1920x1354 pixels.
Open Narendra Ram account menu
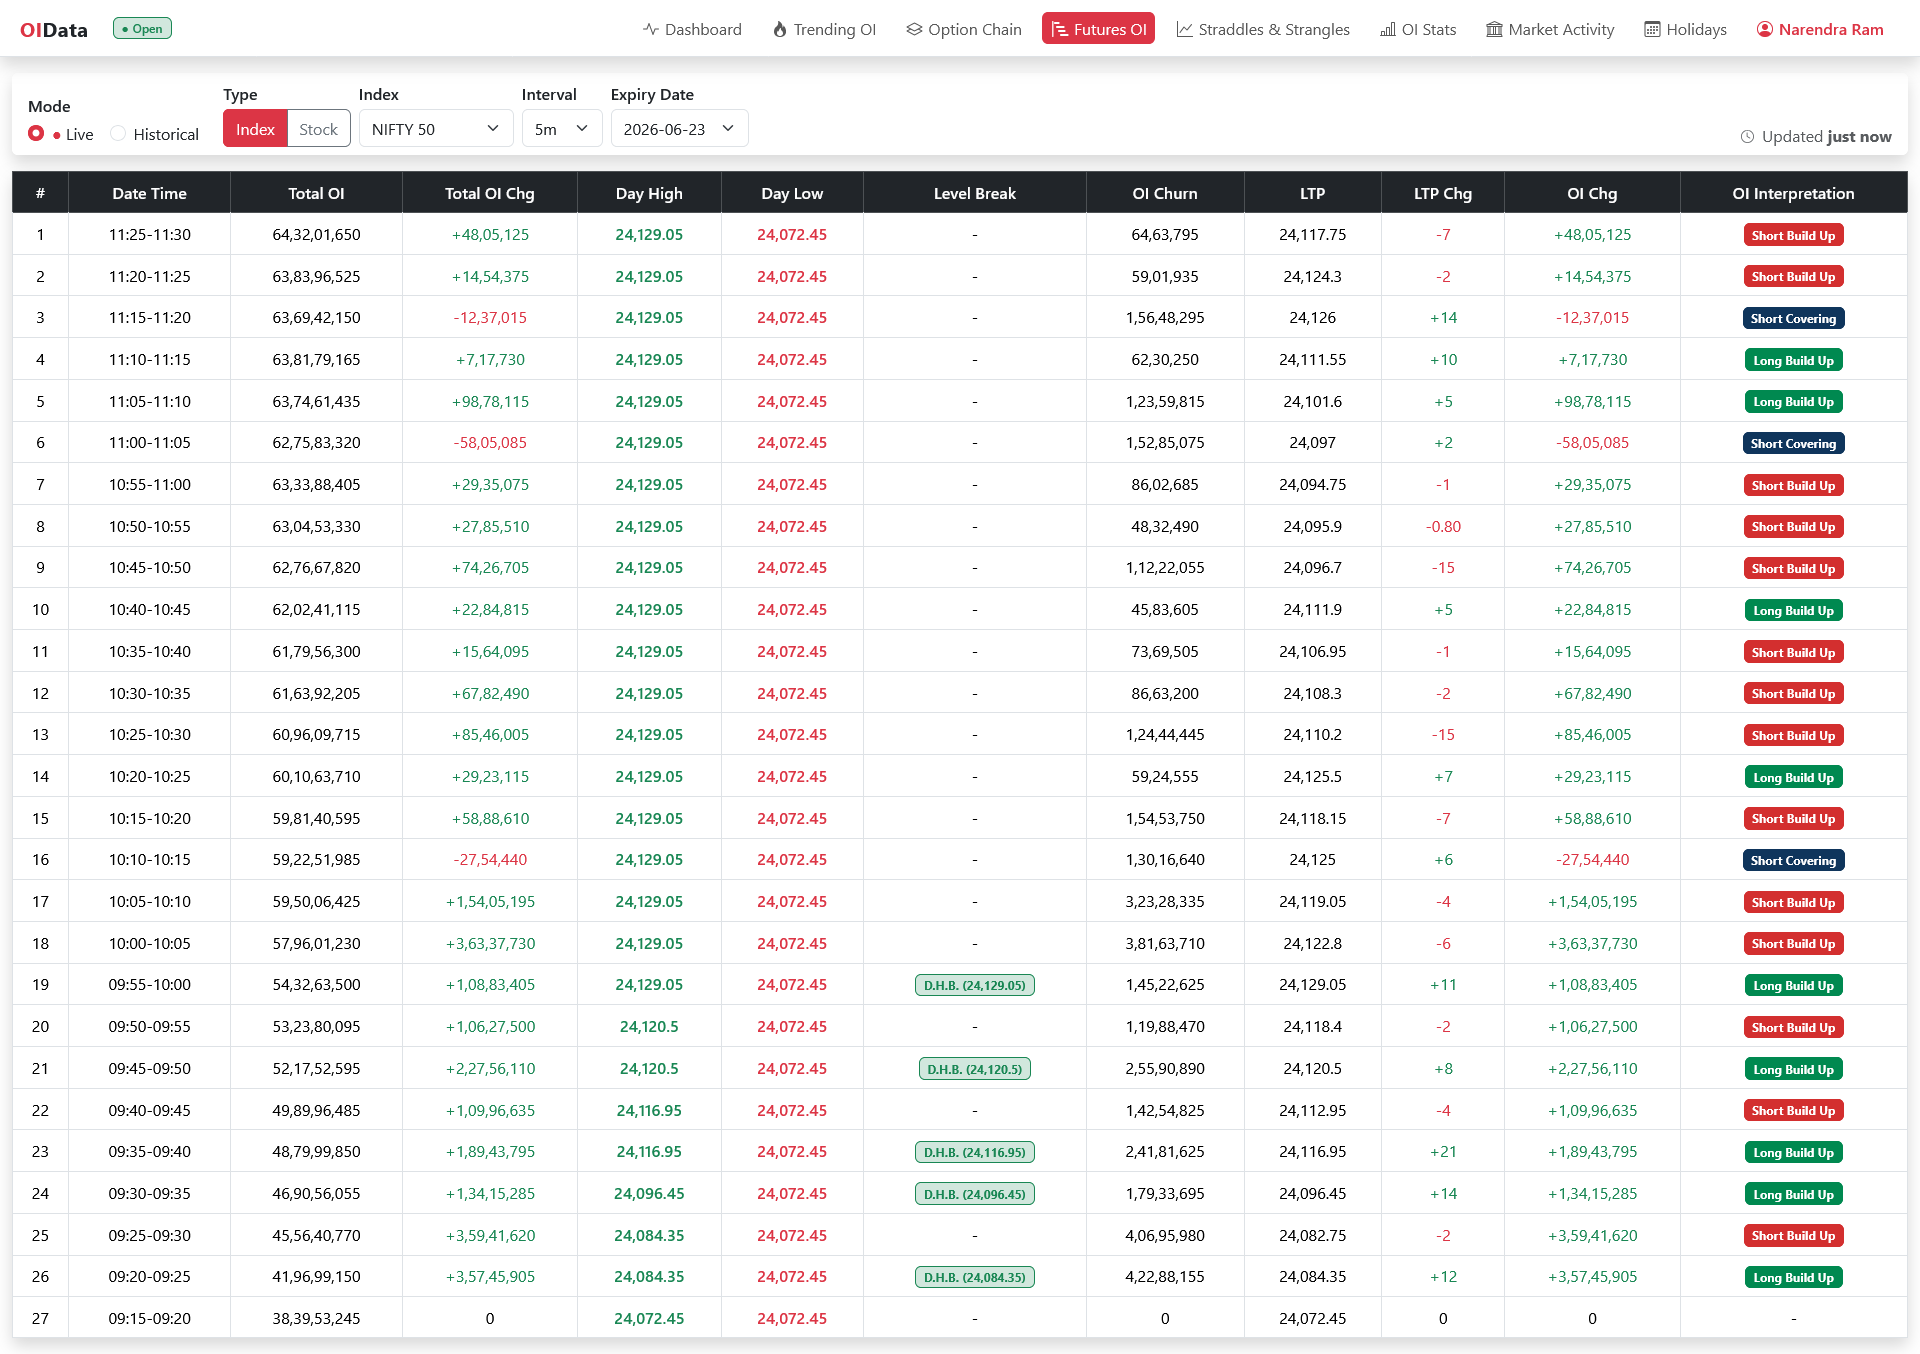tap(1820, 29)
